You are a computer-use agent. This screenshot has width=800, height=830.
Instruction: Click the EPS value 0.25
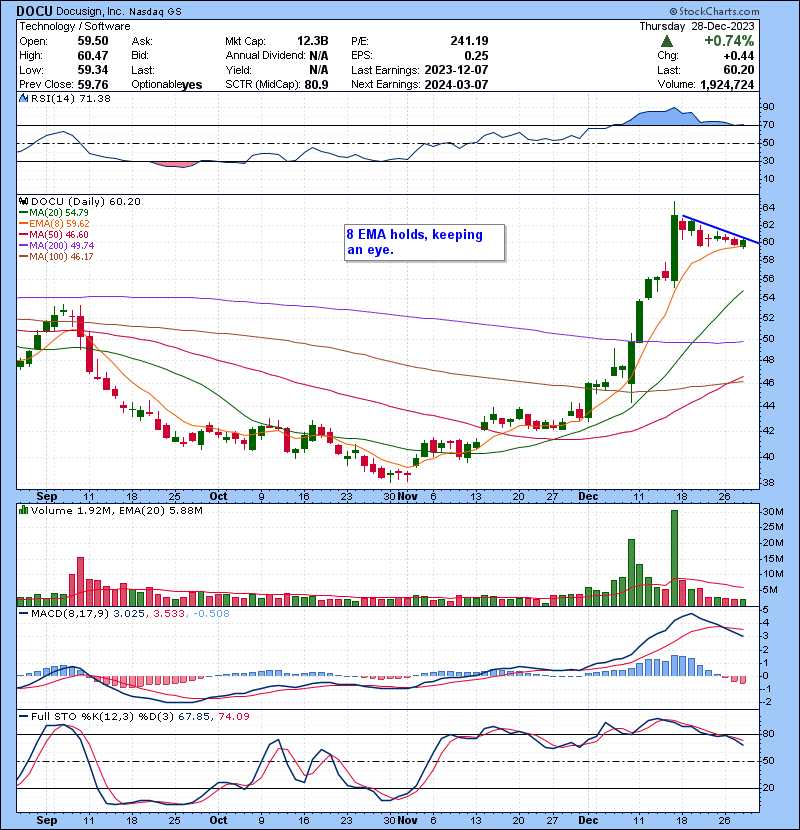477,56
